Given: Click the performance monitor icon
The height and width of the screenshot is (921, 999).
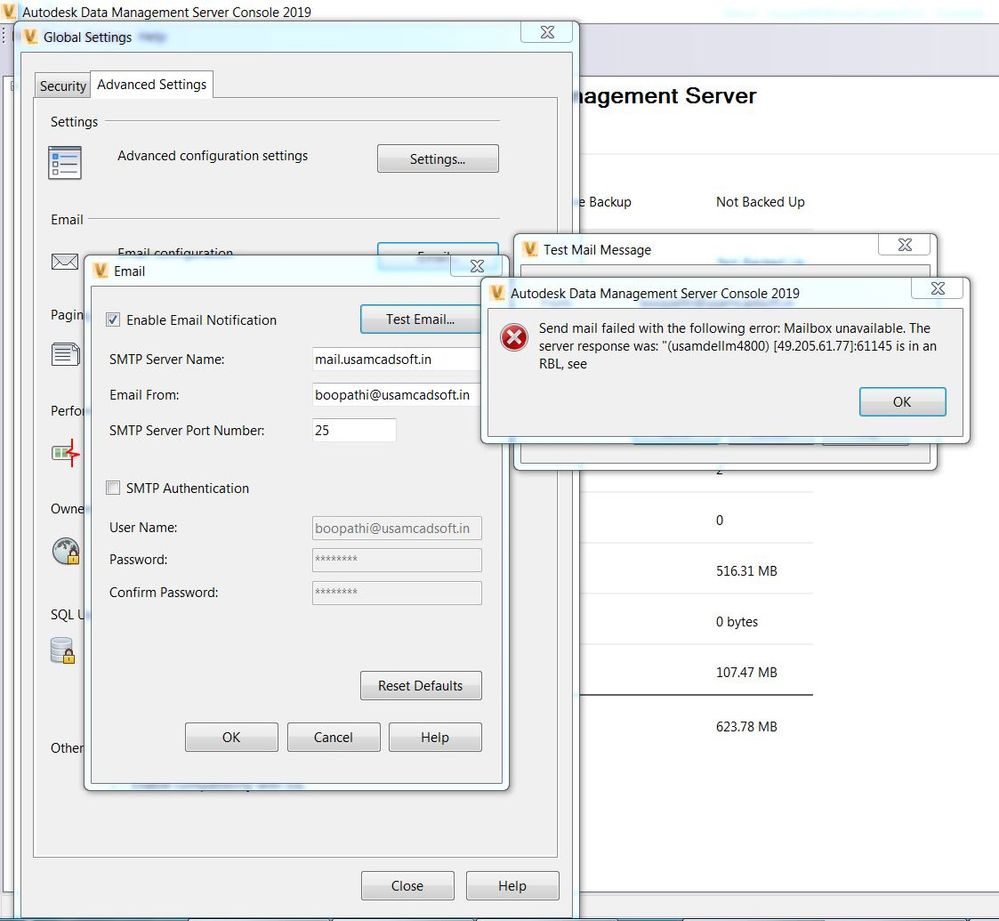Looking at the screenshot, I should tap(66, 453).
